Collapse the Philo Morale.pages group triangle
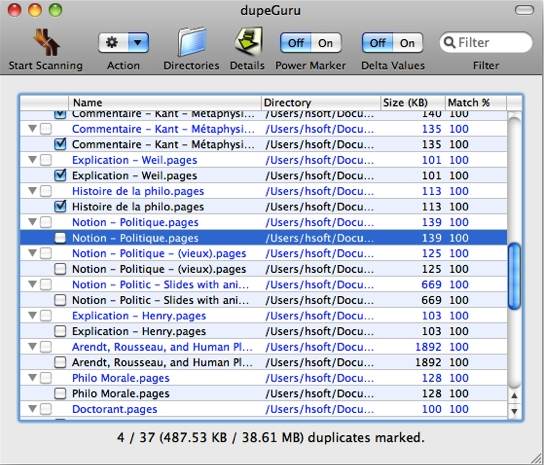This screenshot has width=544, height=465. [x=32, y=378]
